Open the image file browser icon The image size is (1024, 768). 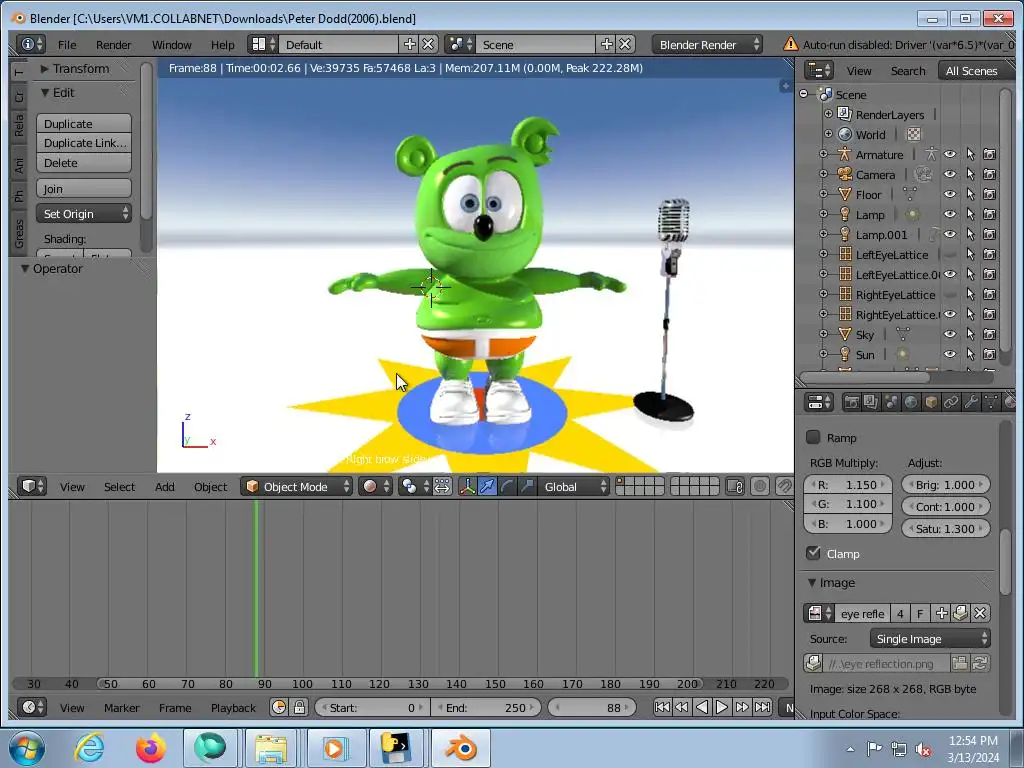click(959, 664)
